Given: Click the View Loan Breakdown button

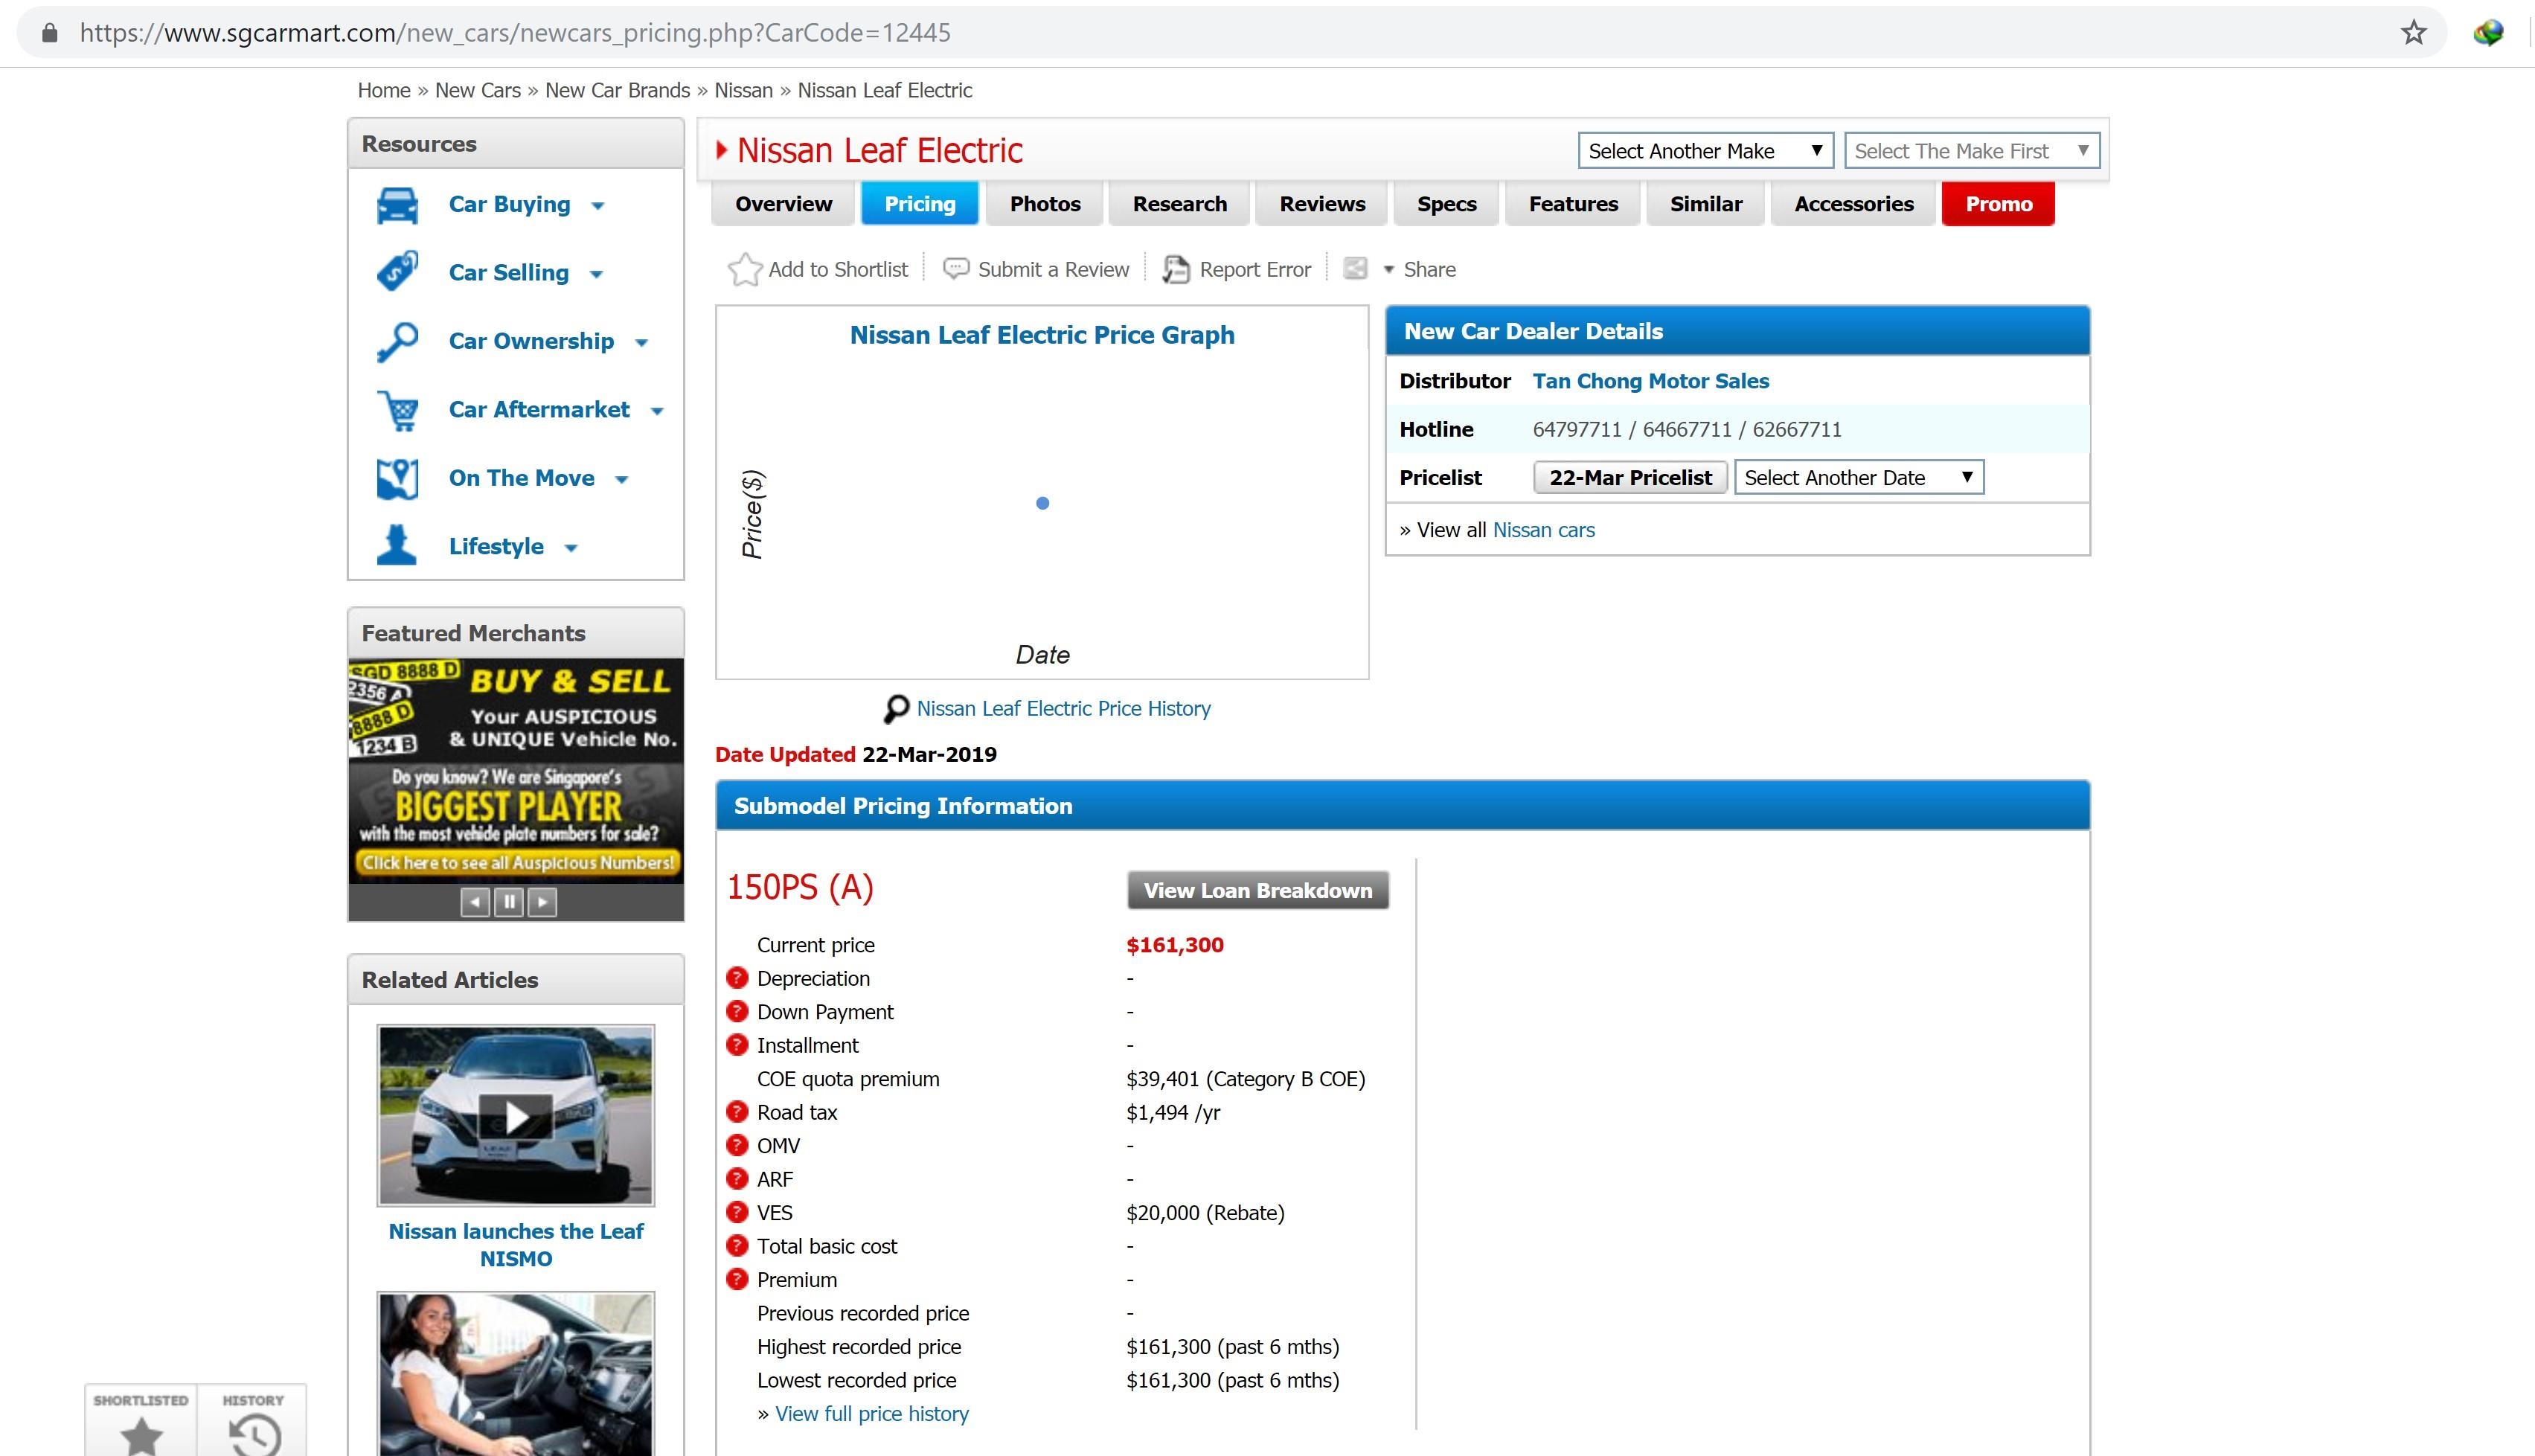Looking at the screenshot, I should (1257, 890).
